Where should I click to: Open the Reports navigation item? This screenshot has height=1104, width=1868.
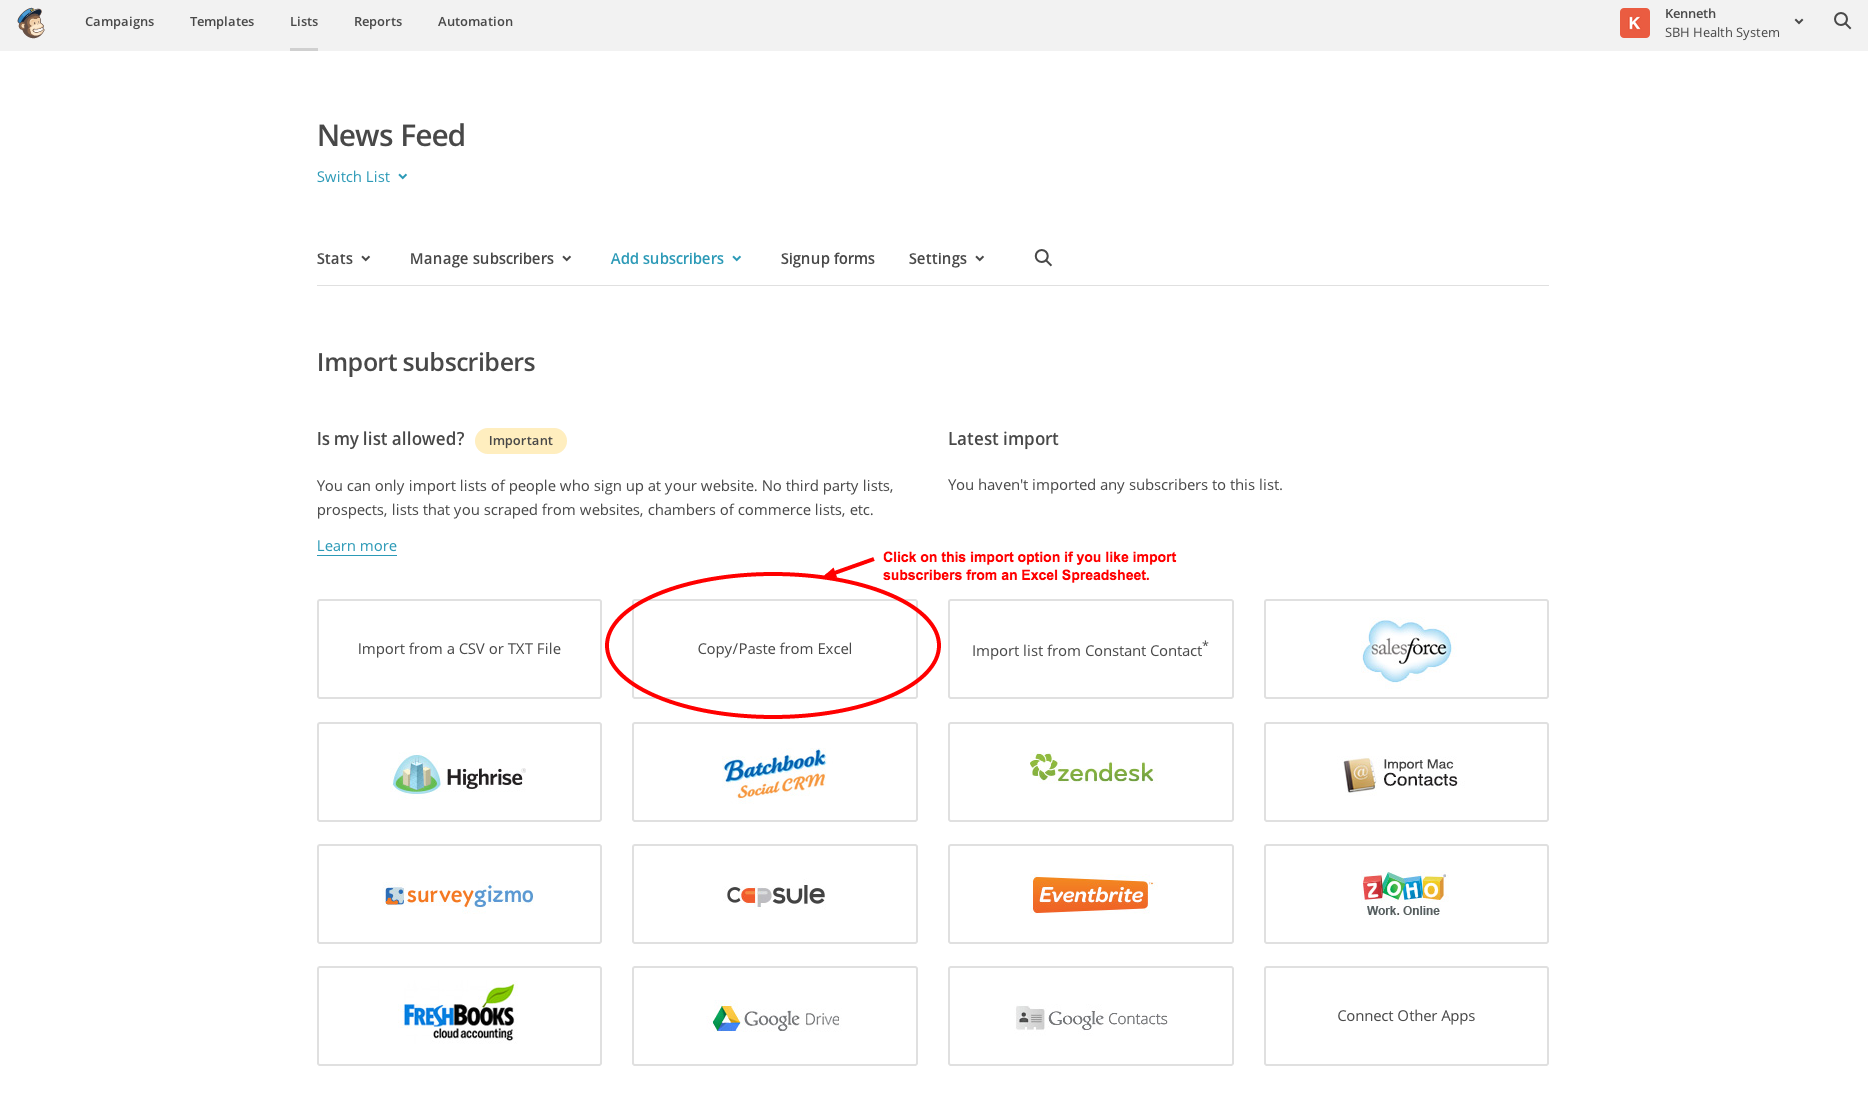click(377, 22)
